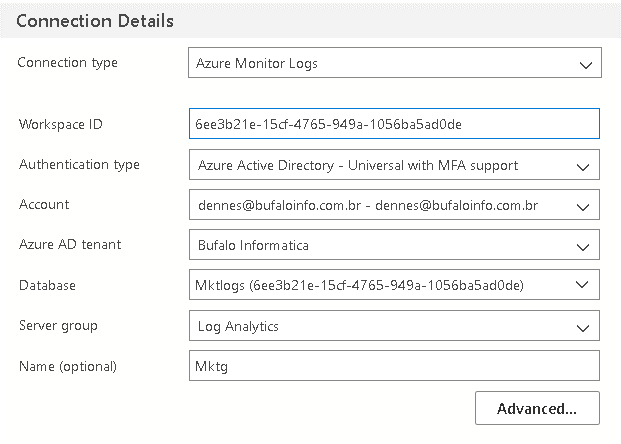This screenshot has width=621, height=444.
Task: Click the Authentication type chevron arrow
Action: (583, 167)
